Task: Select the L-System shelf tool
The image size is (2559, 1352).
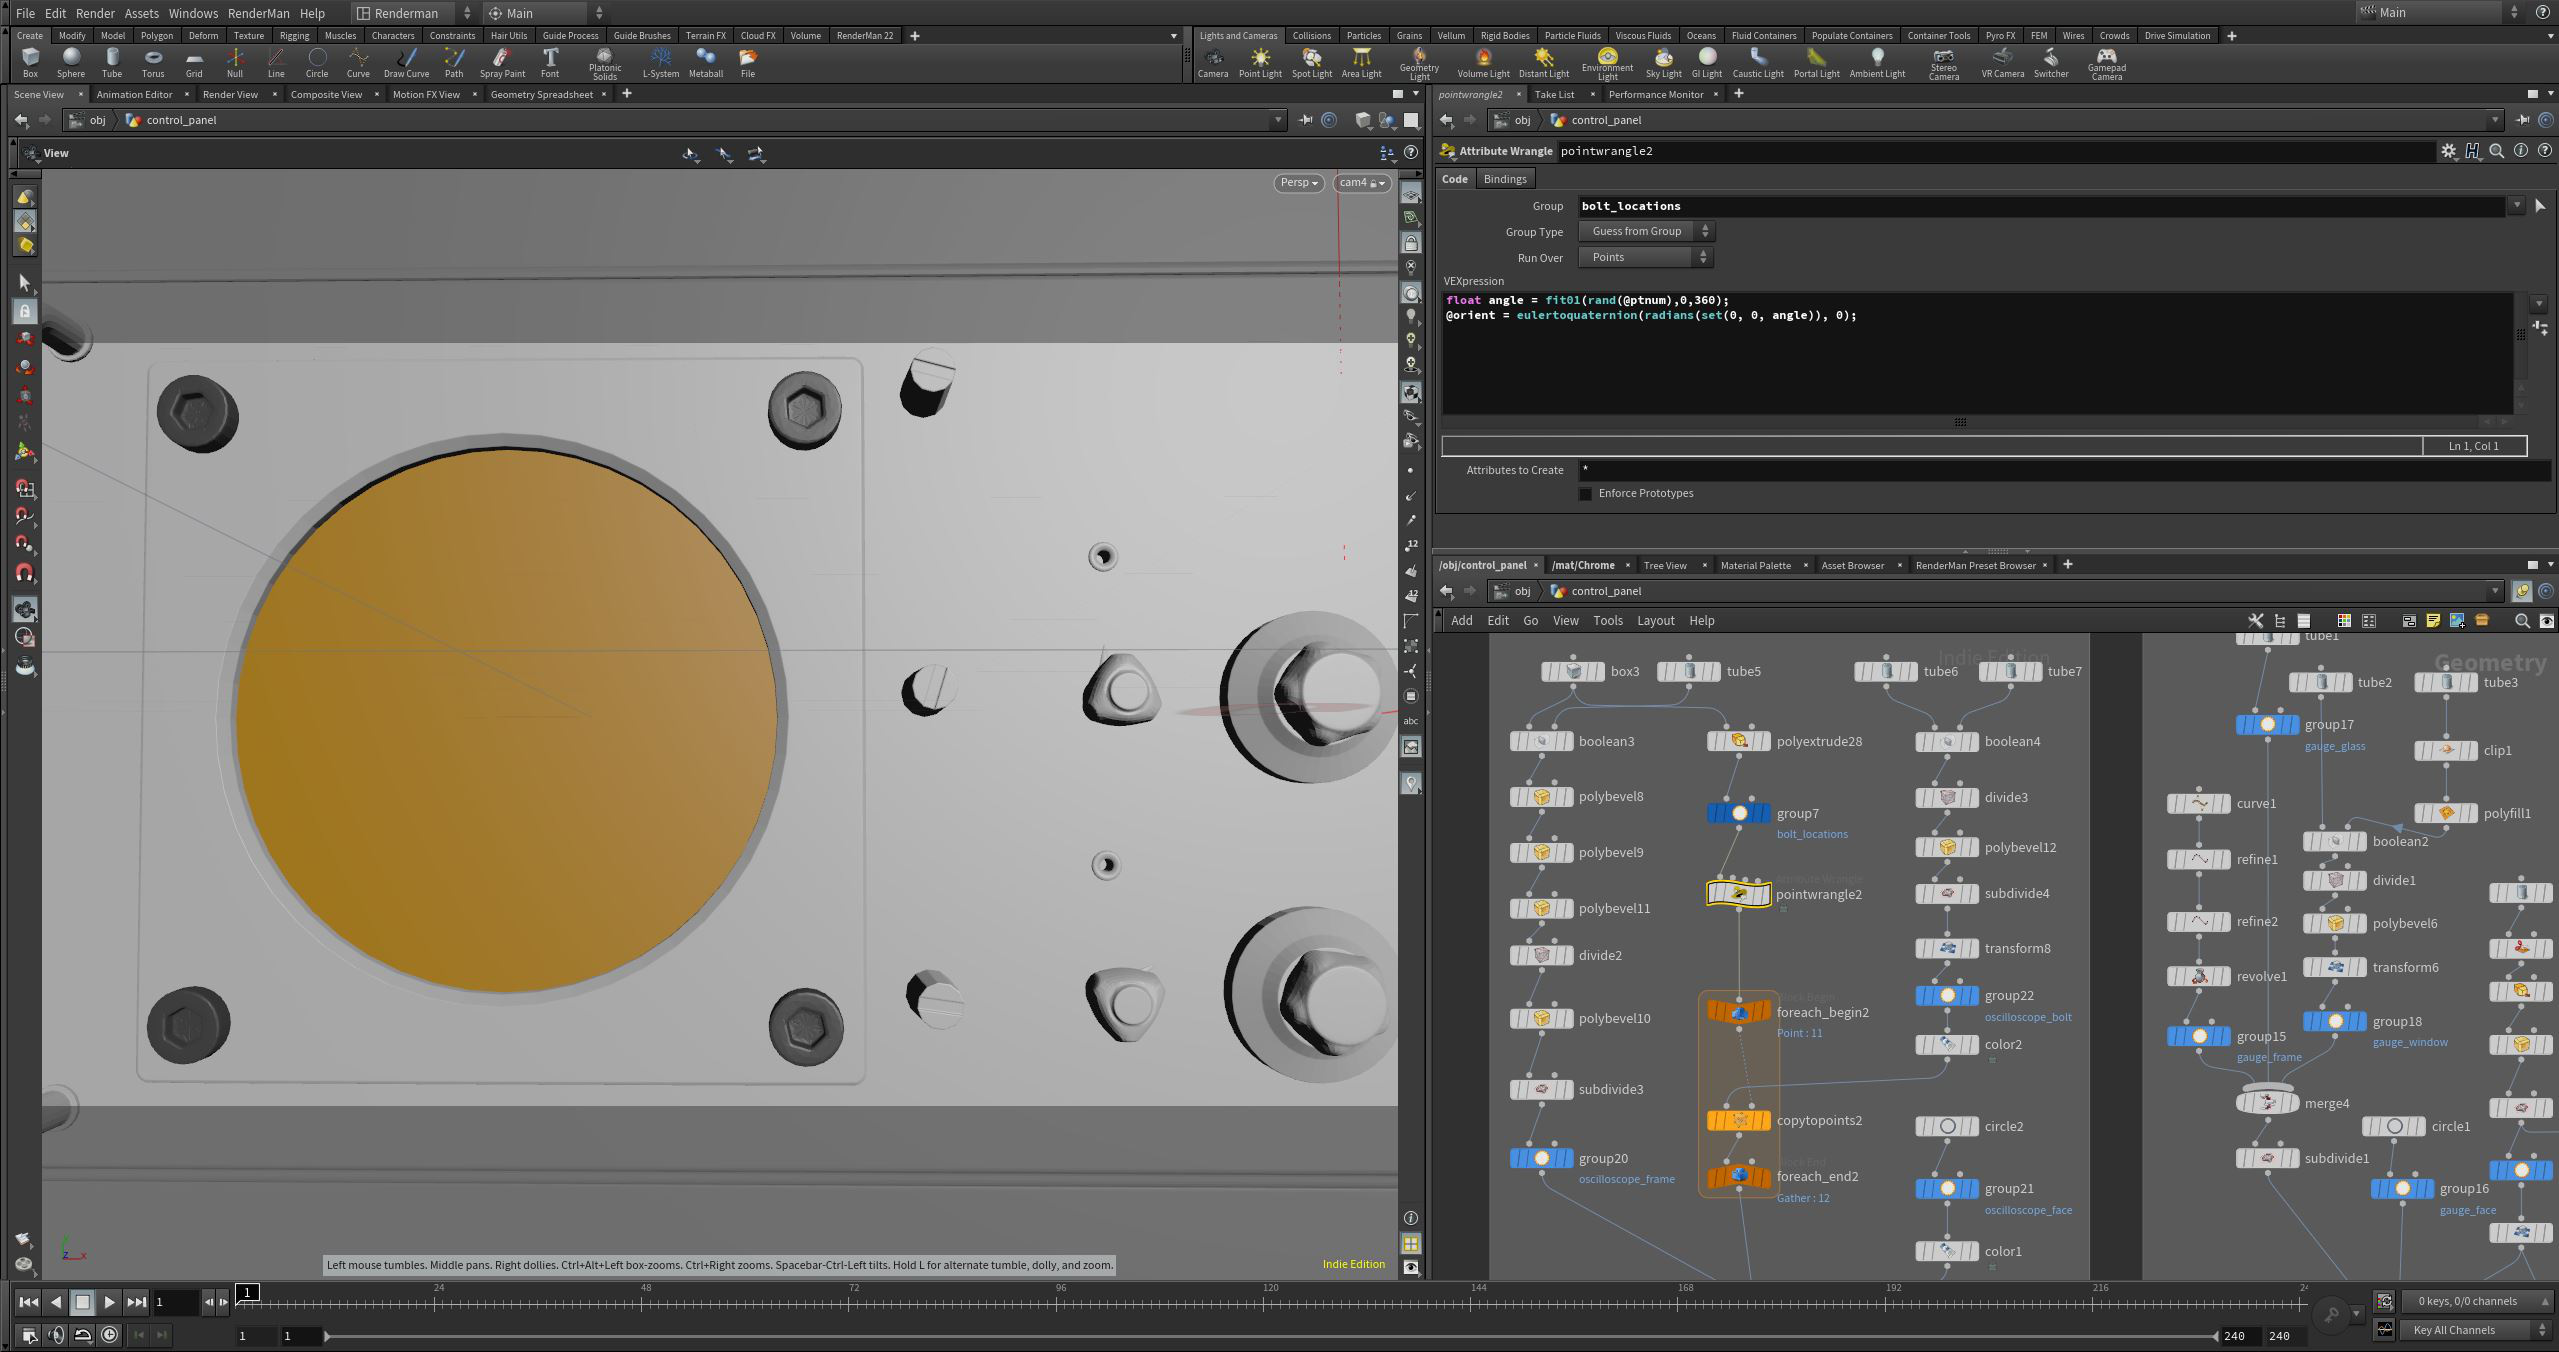Action: click(660, 62)
